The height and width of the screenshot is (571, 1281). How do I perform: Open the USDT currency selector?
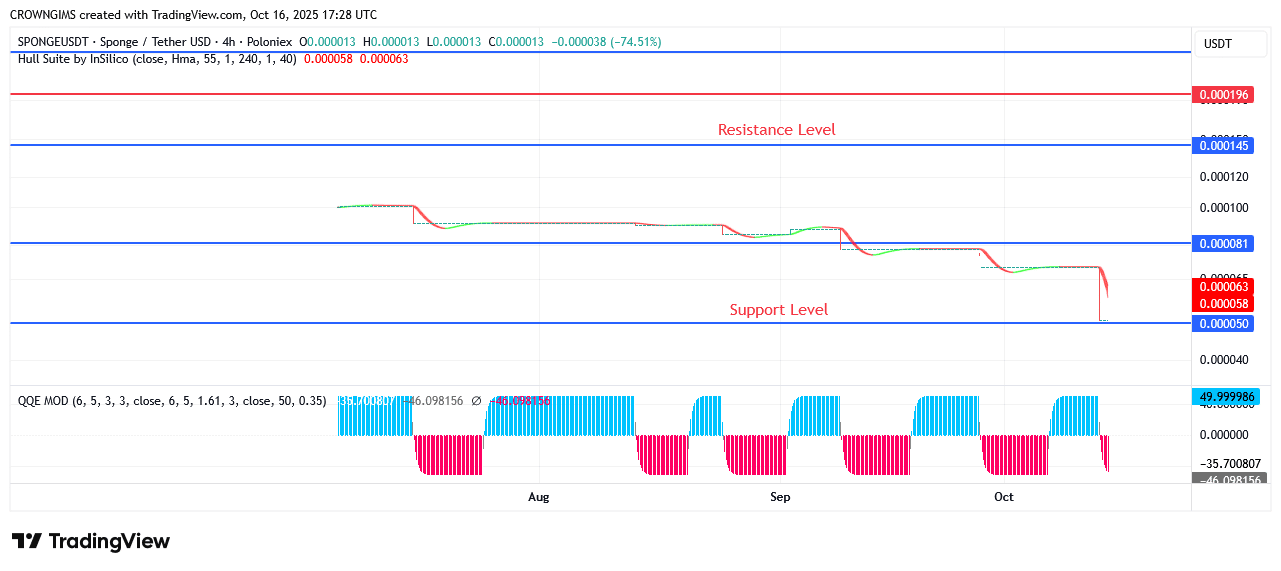click(x=1217, y=44)
